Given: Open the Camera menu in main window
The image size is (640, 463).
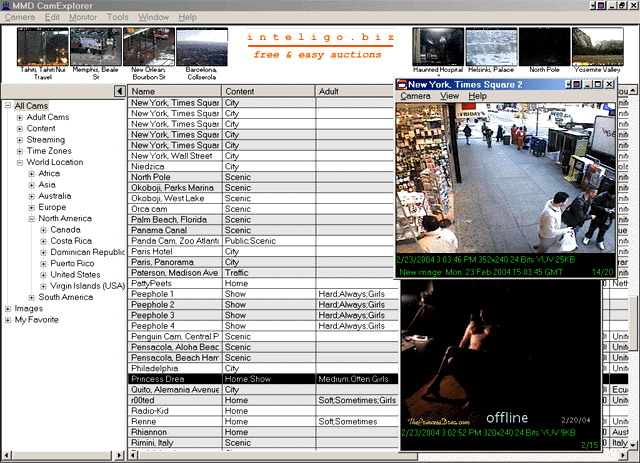Looking at the screenshot, I should point(20,17).
